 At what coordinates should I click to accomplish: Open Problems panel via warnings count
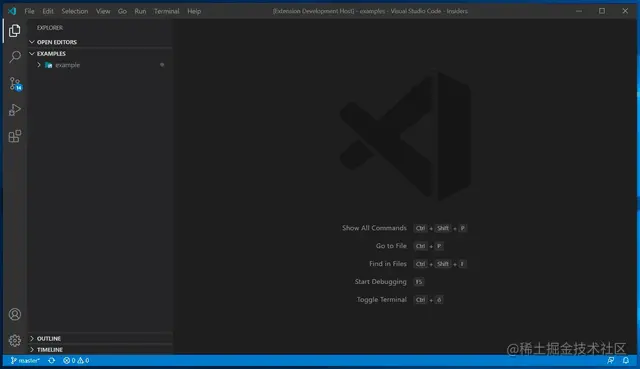pyautogui.click(x=83, y=360)
